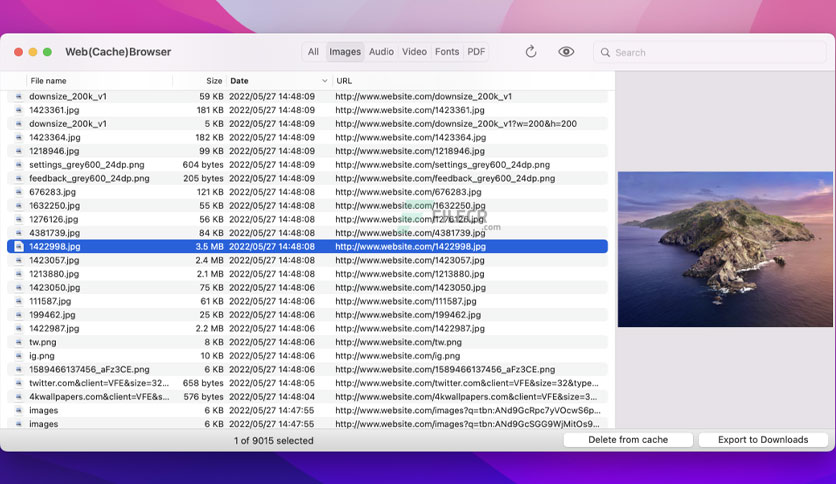Sort by Size column header

pos(214,81)
